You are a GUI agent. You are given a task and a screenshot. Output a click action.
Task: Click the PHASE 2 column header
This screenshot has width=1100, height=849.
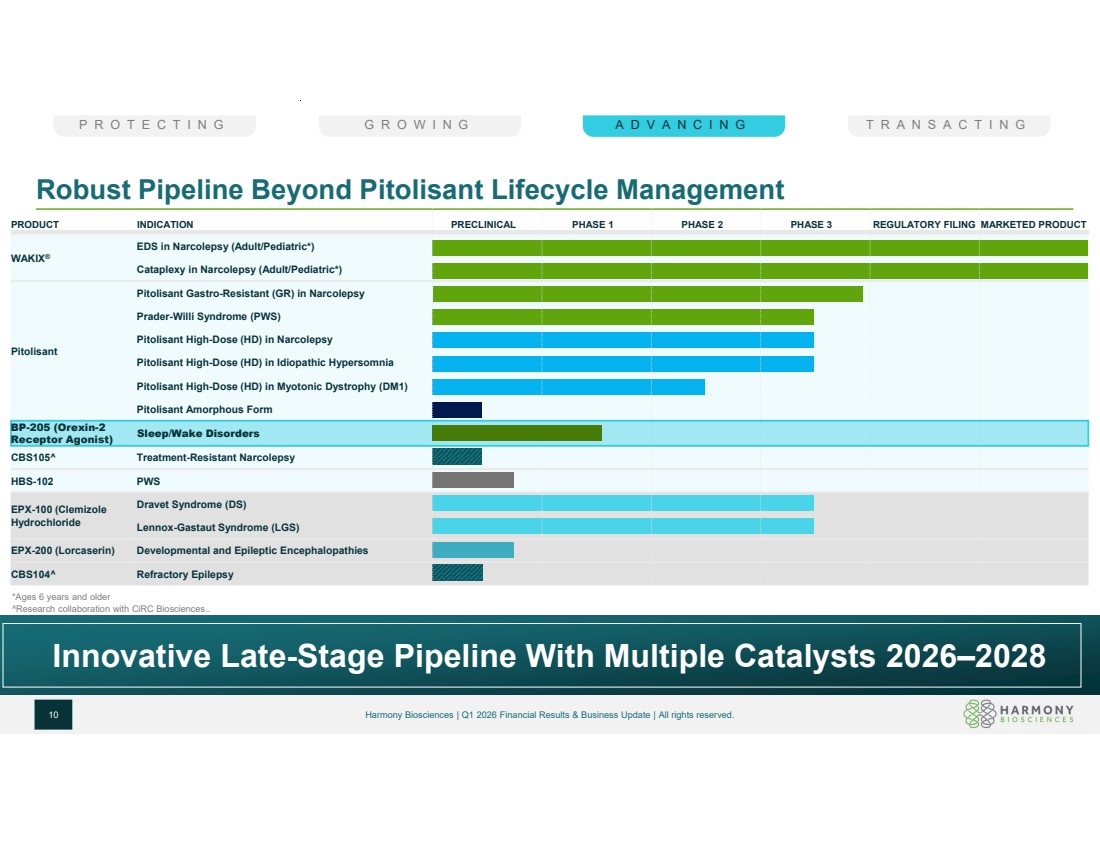pyautogui.click(x=702, y=225)
